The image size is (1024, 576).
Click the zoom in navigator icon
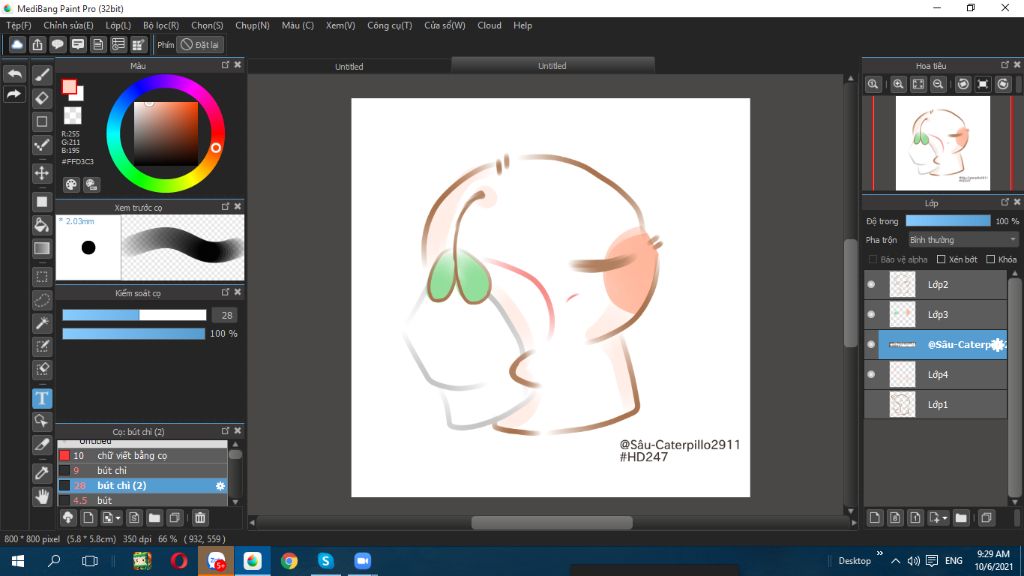coord(899,84)
